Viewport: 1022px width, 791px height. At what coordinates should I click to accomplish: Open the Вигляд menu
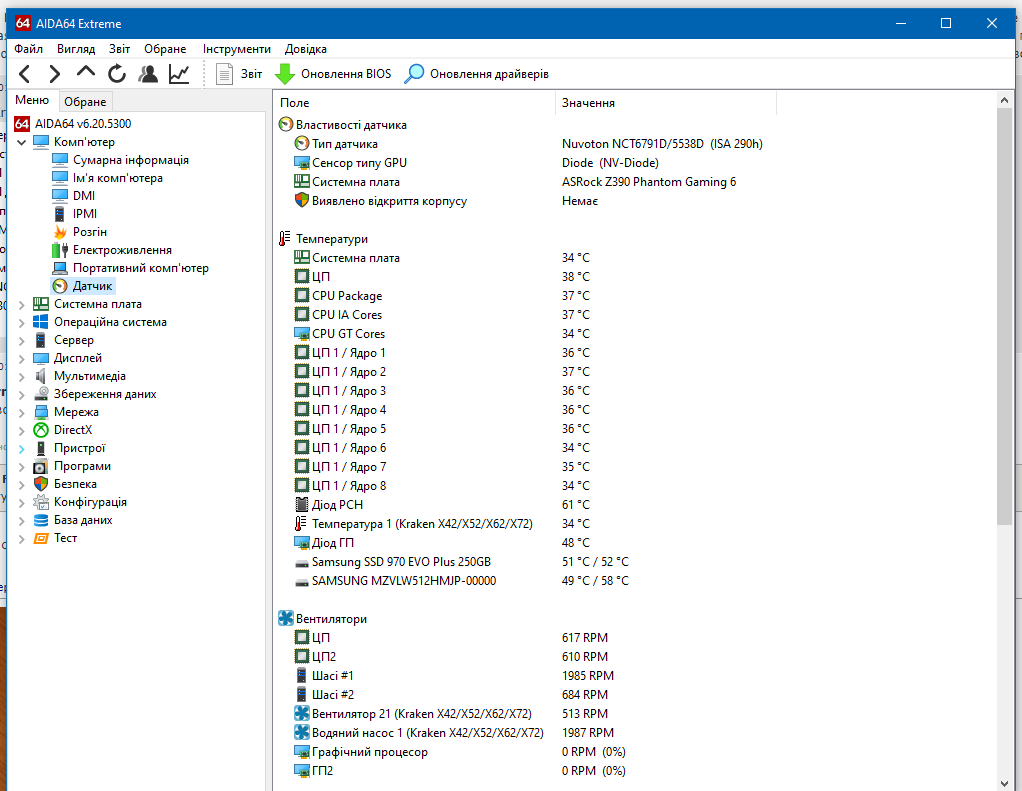click(x=76, y=49)
